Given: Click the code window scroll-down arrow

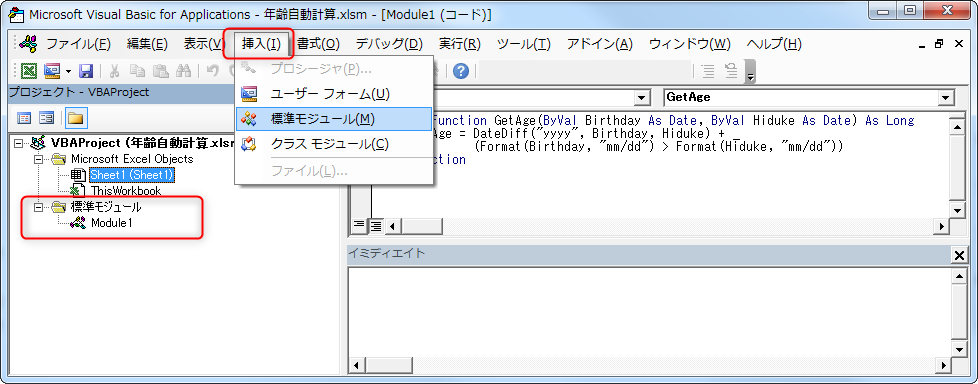Looking at the screenshot, I should (957, 210).
